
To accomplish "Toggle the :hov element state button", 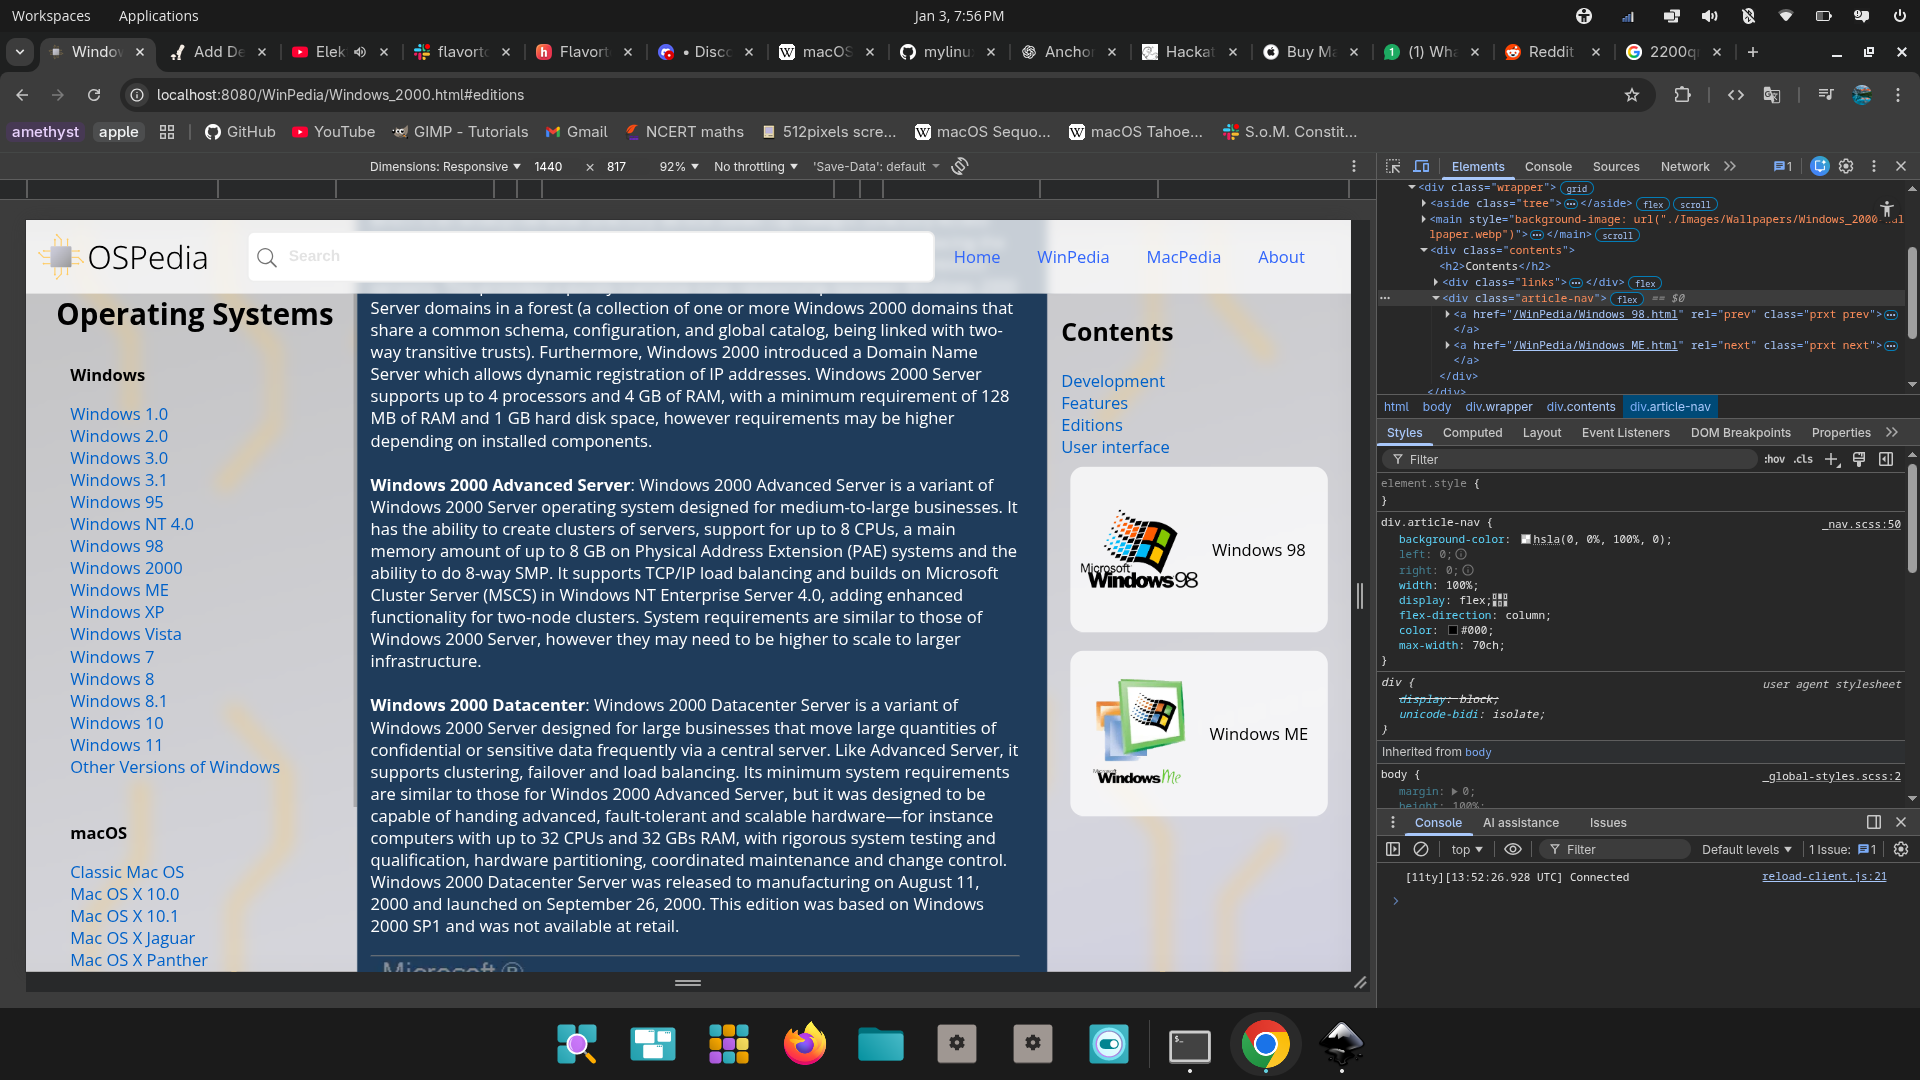I will (1775, 459).
